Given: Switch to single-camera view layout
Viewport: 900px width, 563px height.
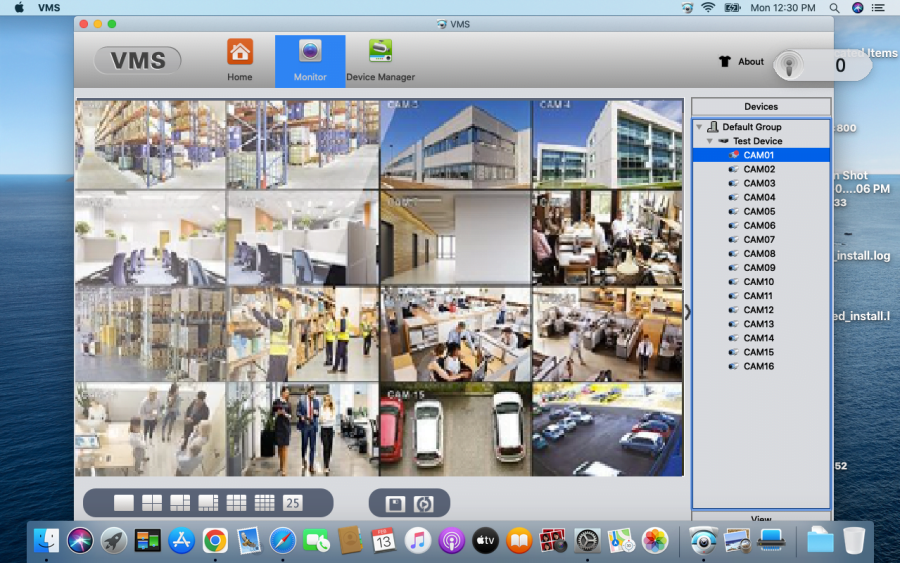Looking at the screenshot, I should (x=124, y=503).
